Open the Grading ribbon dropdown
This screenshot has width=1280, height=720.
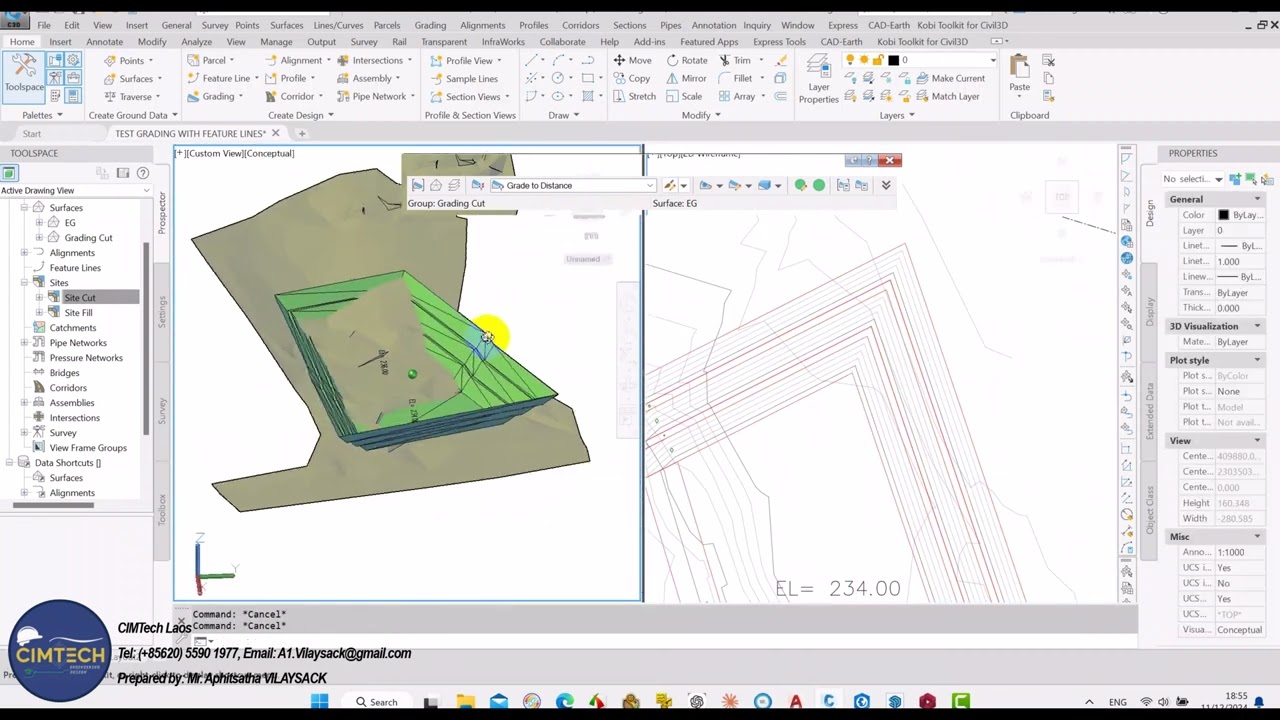[x=241, y=97]
